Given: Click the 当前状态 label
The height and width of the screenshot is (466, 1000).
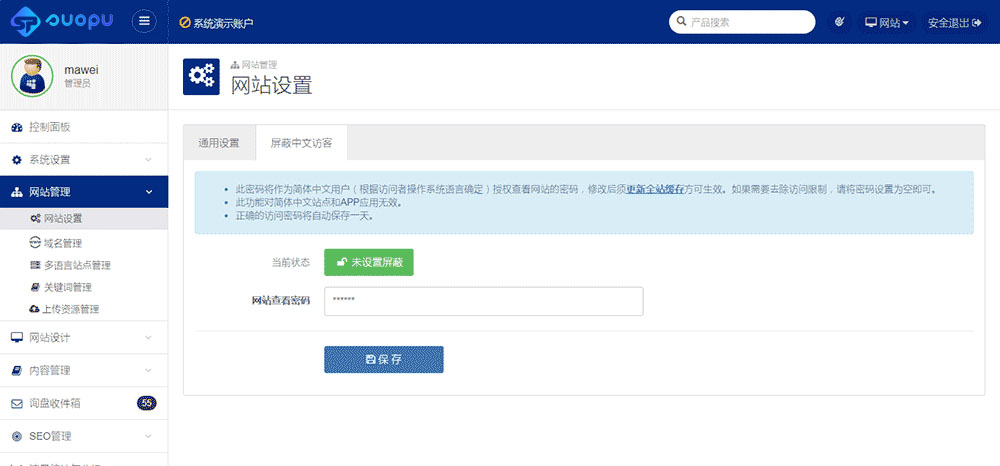Looking at the screenshot, I should pos(291,263).
